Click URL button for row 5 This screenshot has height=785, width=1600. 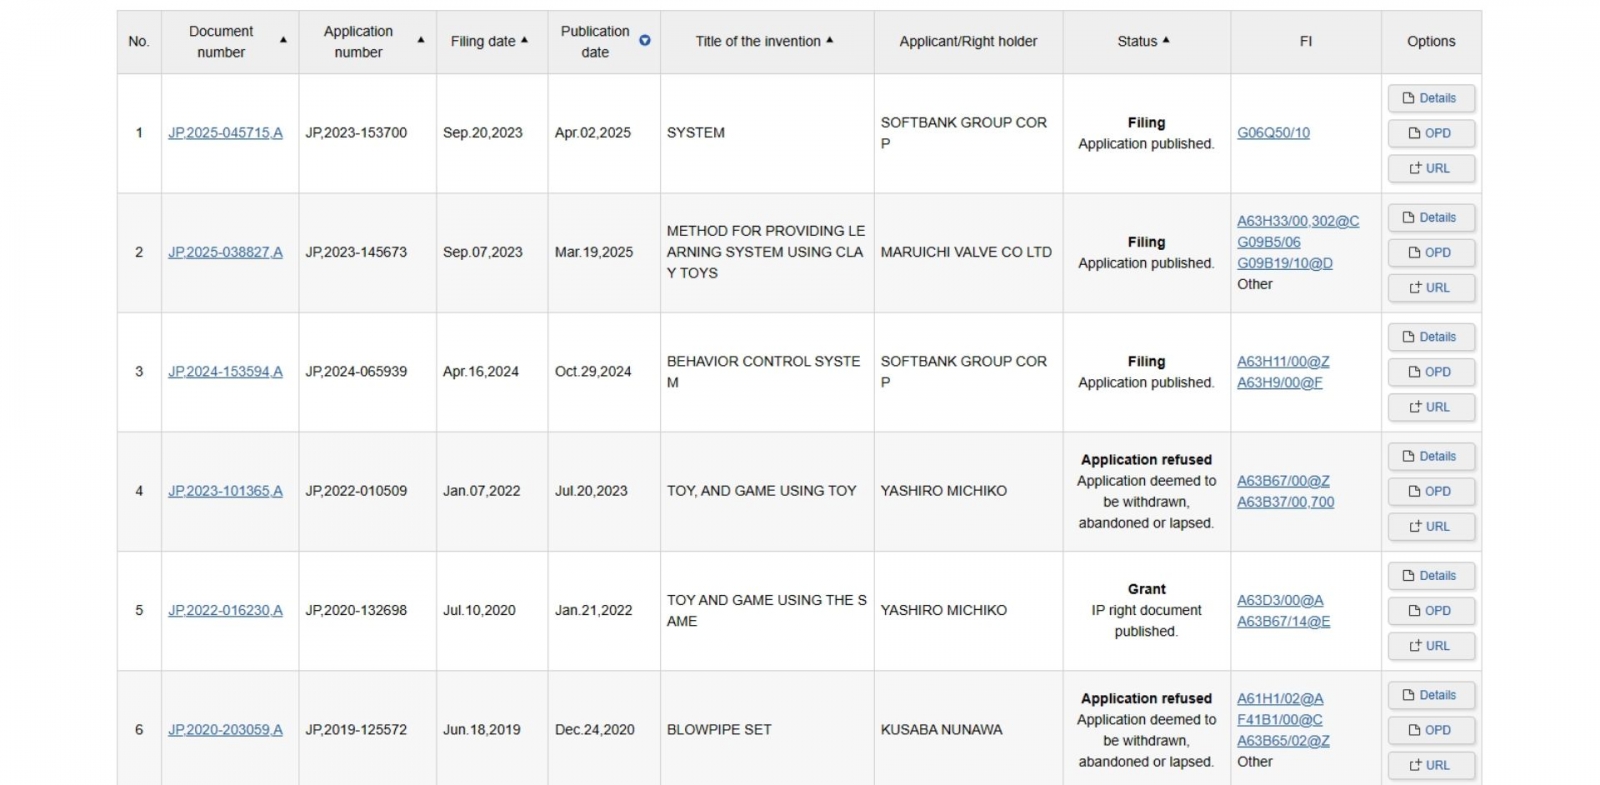(x=1430, y=646)
